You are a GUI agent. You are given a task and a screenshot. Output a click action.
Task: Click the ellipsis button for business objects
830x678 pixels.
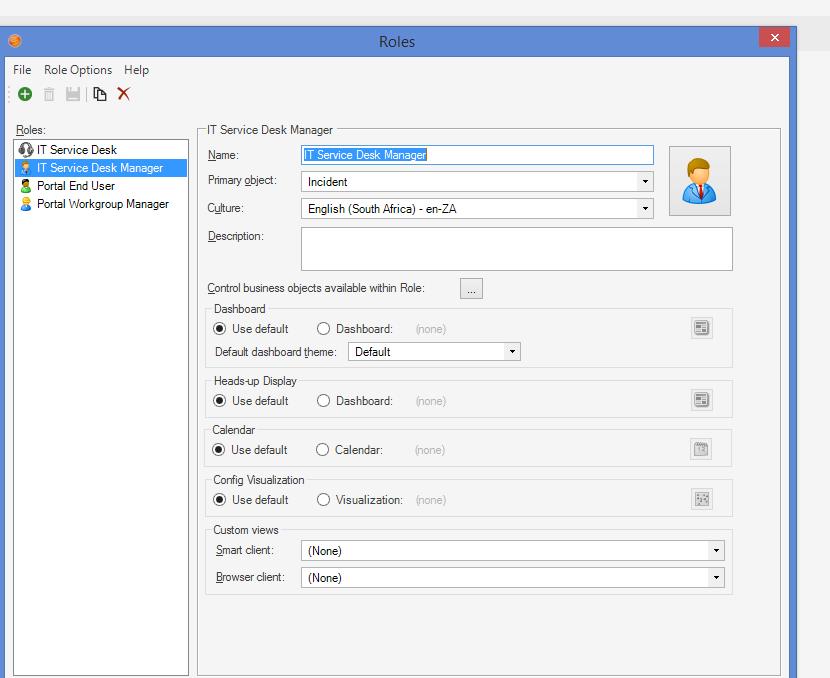(x=471, y=289)
